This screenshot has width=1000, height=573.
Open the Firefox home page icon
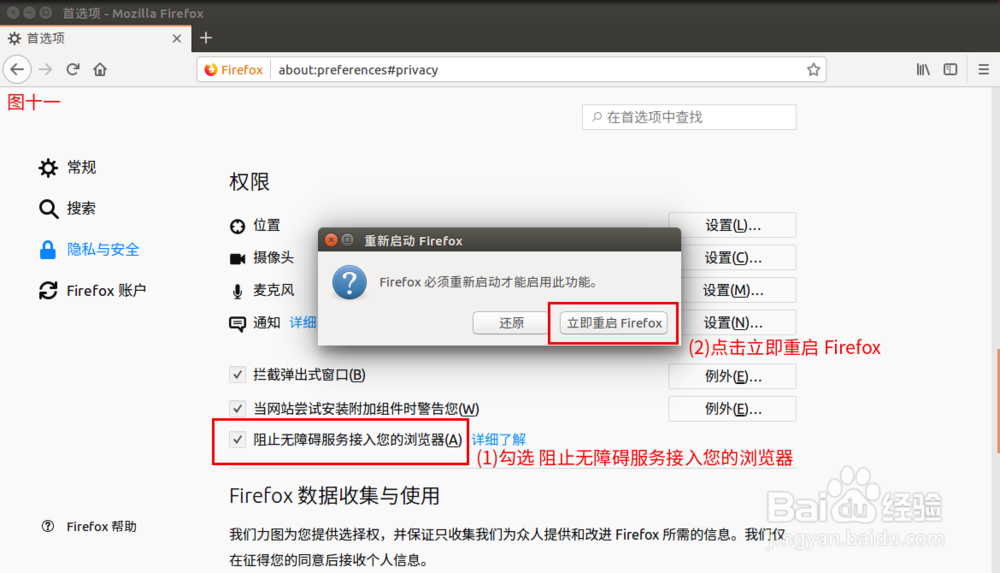tap(100, 70)
